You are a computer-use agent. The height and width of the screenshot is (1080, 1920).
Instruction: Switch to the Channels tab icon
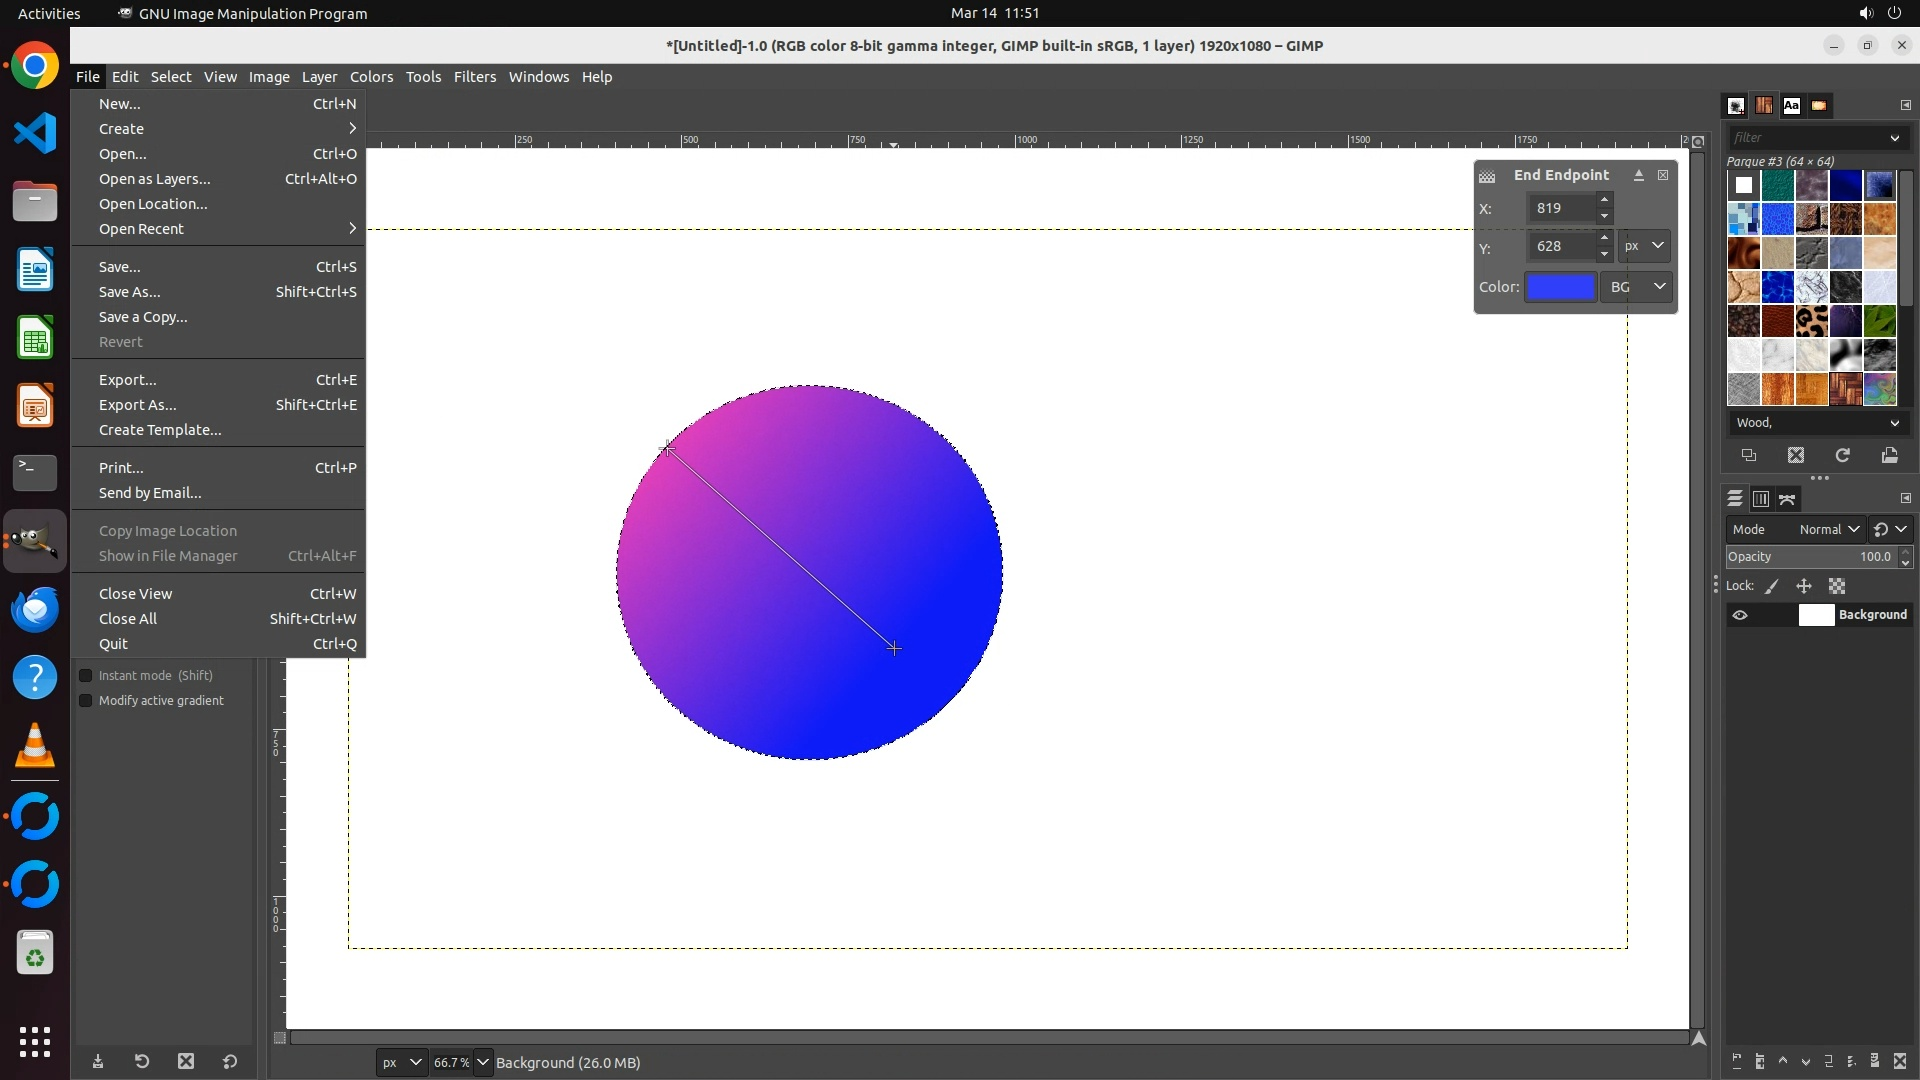[1761, 499]
